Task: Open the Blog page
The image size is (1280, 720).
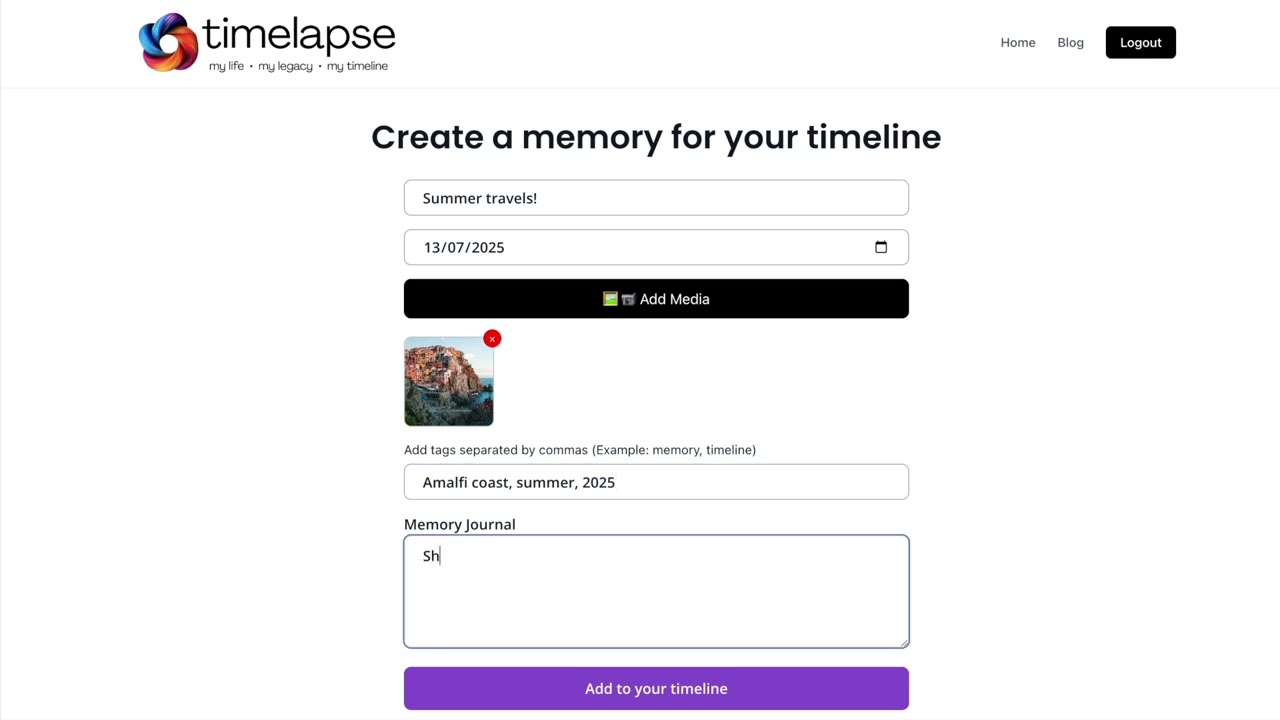Action: click(x=1070, y=43)
